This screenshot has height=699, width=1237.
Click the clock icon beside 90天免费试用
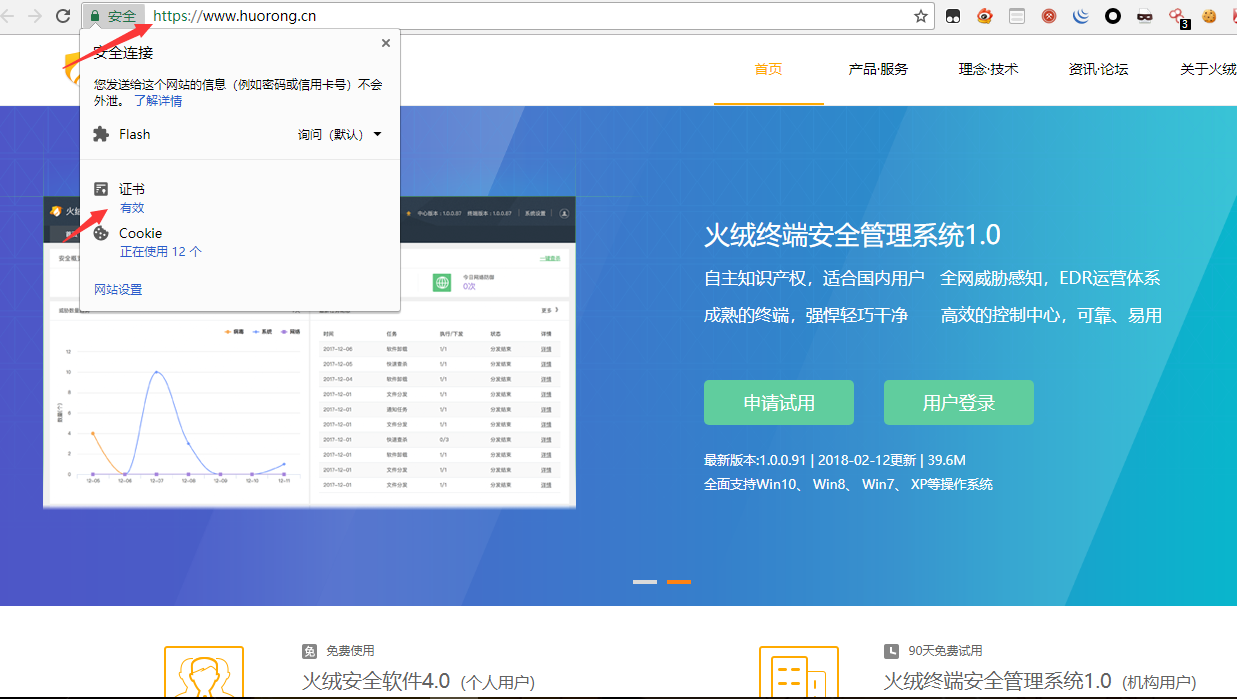[891, 651]
